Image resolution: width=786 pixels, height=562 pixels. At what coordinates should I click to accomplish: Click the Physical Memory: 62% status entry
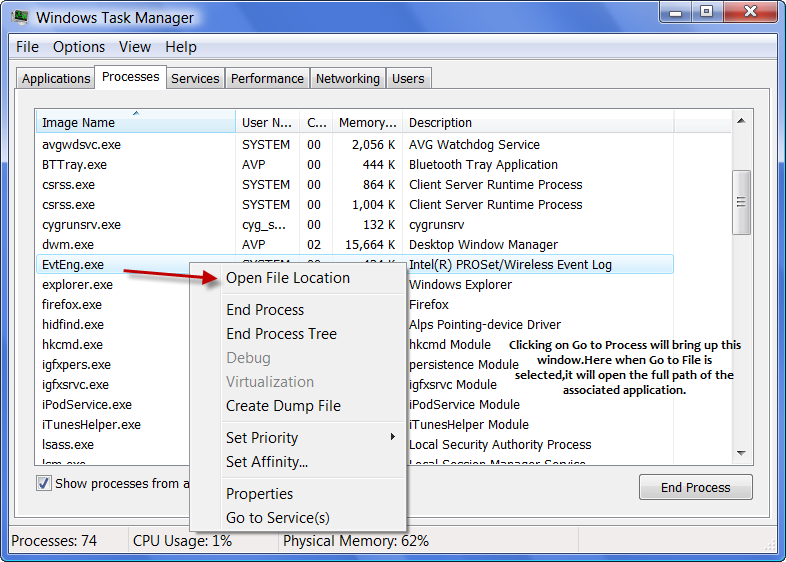356,541
